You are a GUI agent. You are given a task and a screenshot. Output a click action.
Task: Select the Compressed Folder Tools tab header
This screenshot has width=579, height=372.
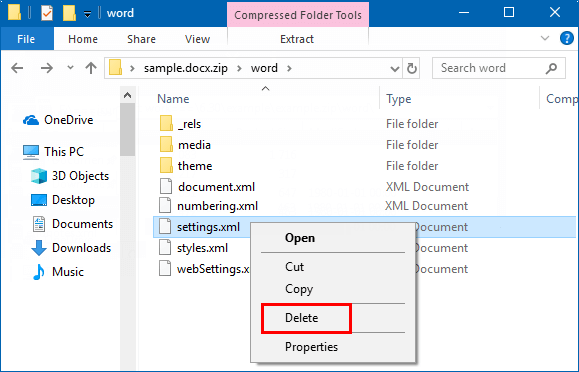point(298,15)
